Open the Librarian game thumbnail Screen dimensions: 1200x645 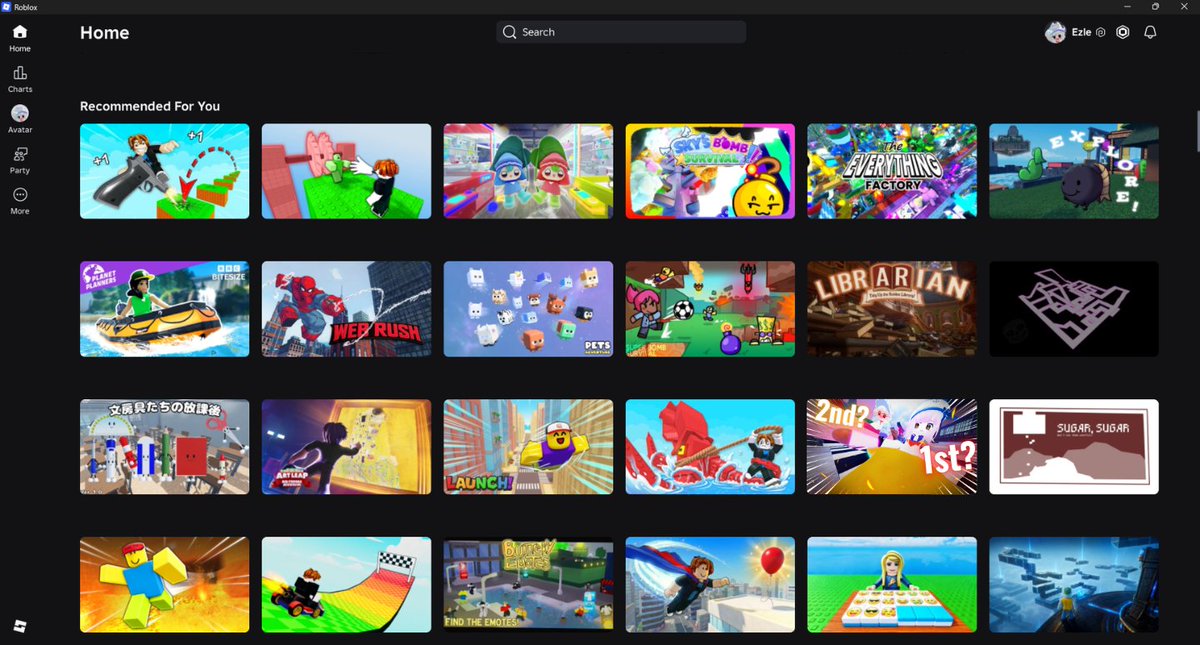pos(892,309)
